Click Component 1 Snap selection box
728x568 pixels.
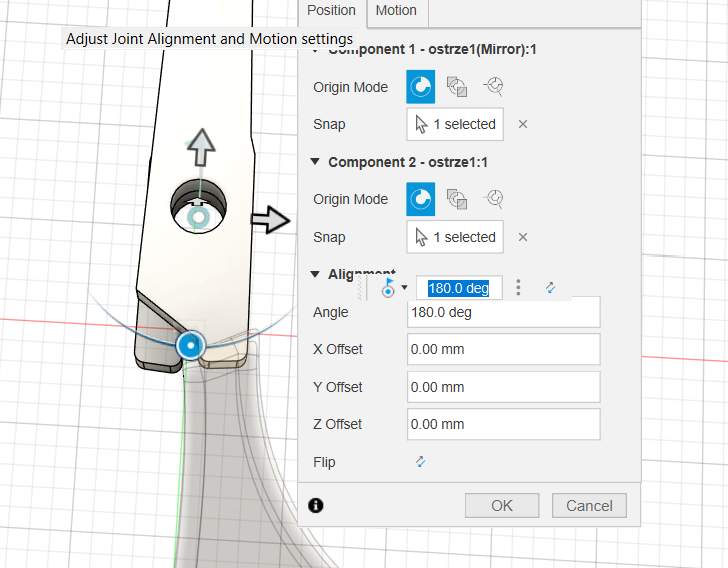click(455, 125)
